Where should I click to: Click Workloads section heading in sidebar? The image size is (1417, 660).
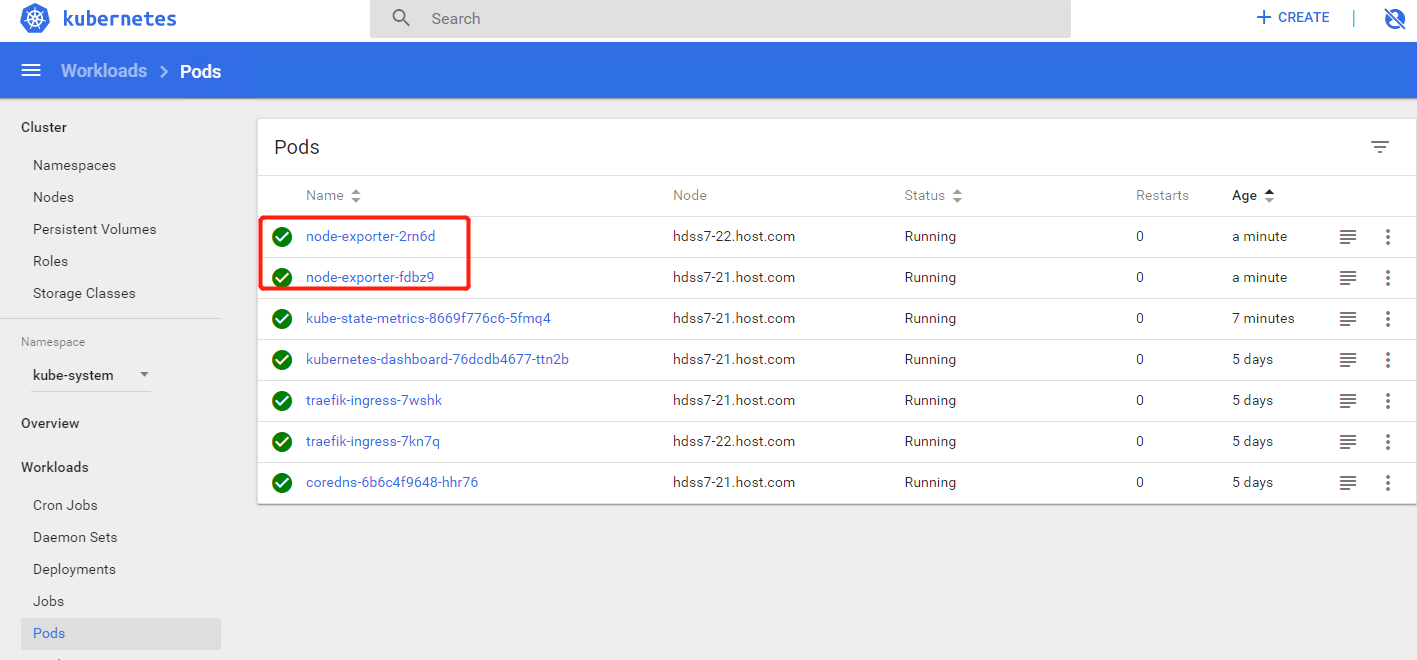click(55, 467)
